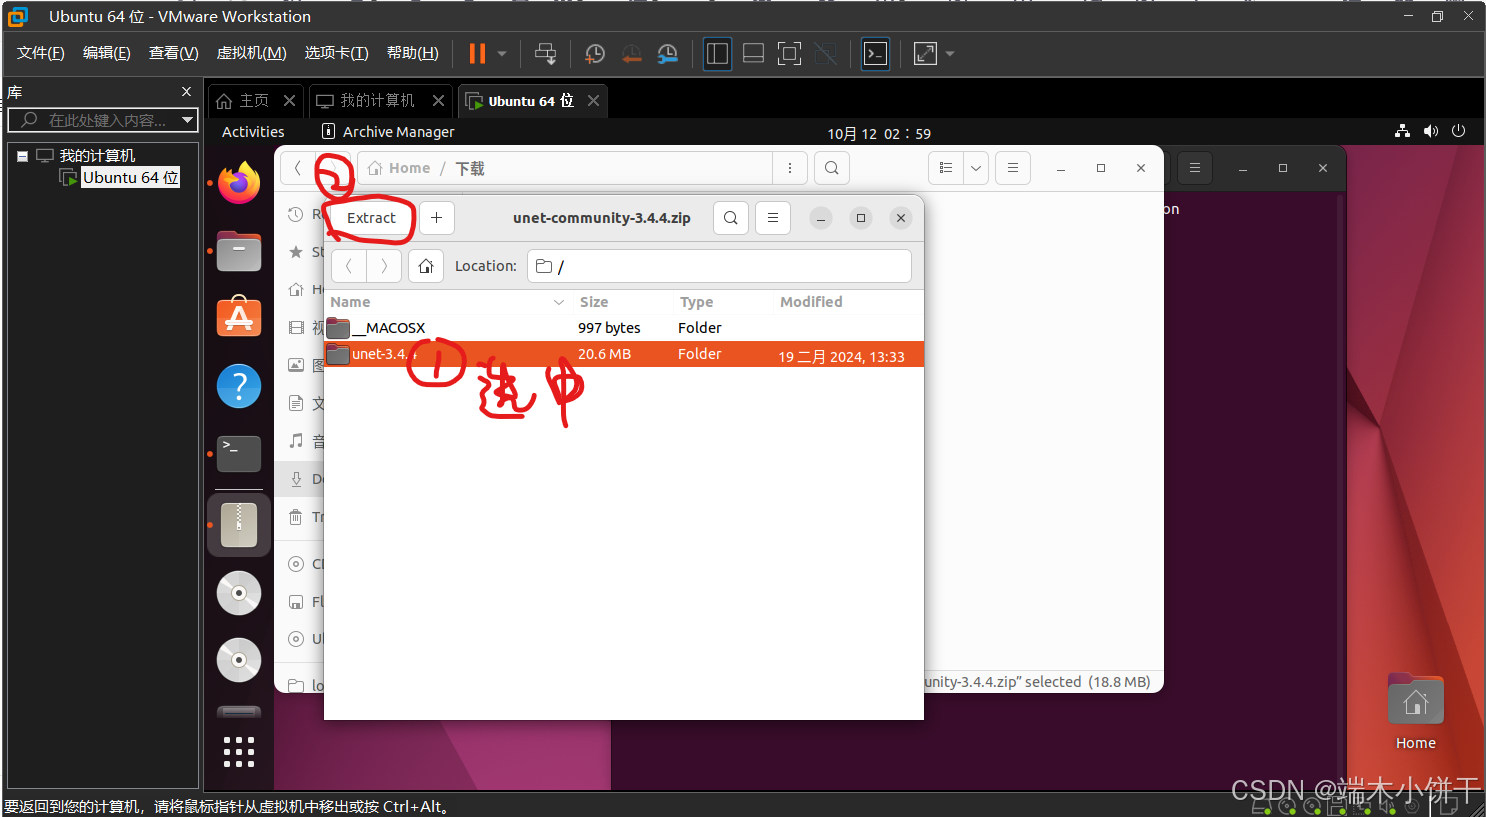
Task: Open the 帮助(H) menu
Action: point(413,53)
